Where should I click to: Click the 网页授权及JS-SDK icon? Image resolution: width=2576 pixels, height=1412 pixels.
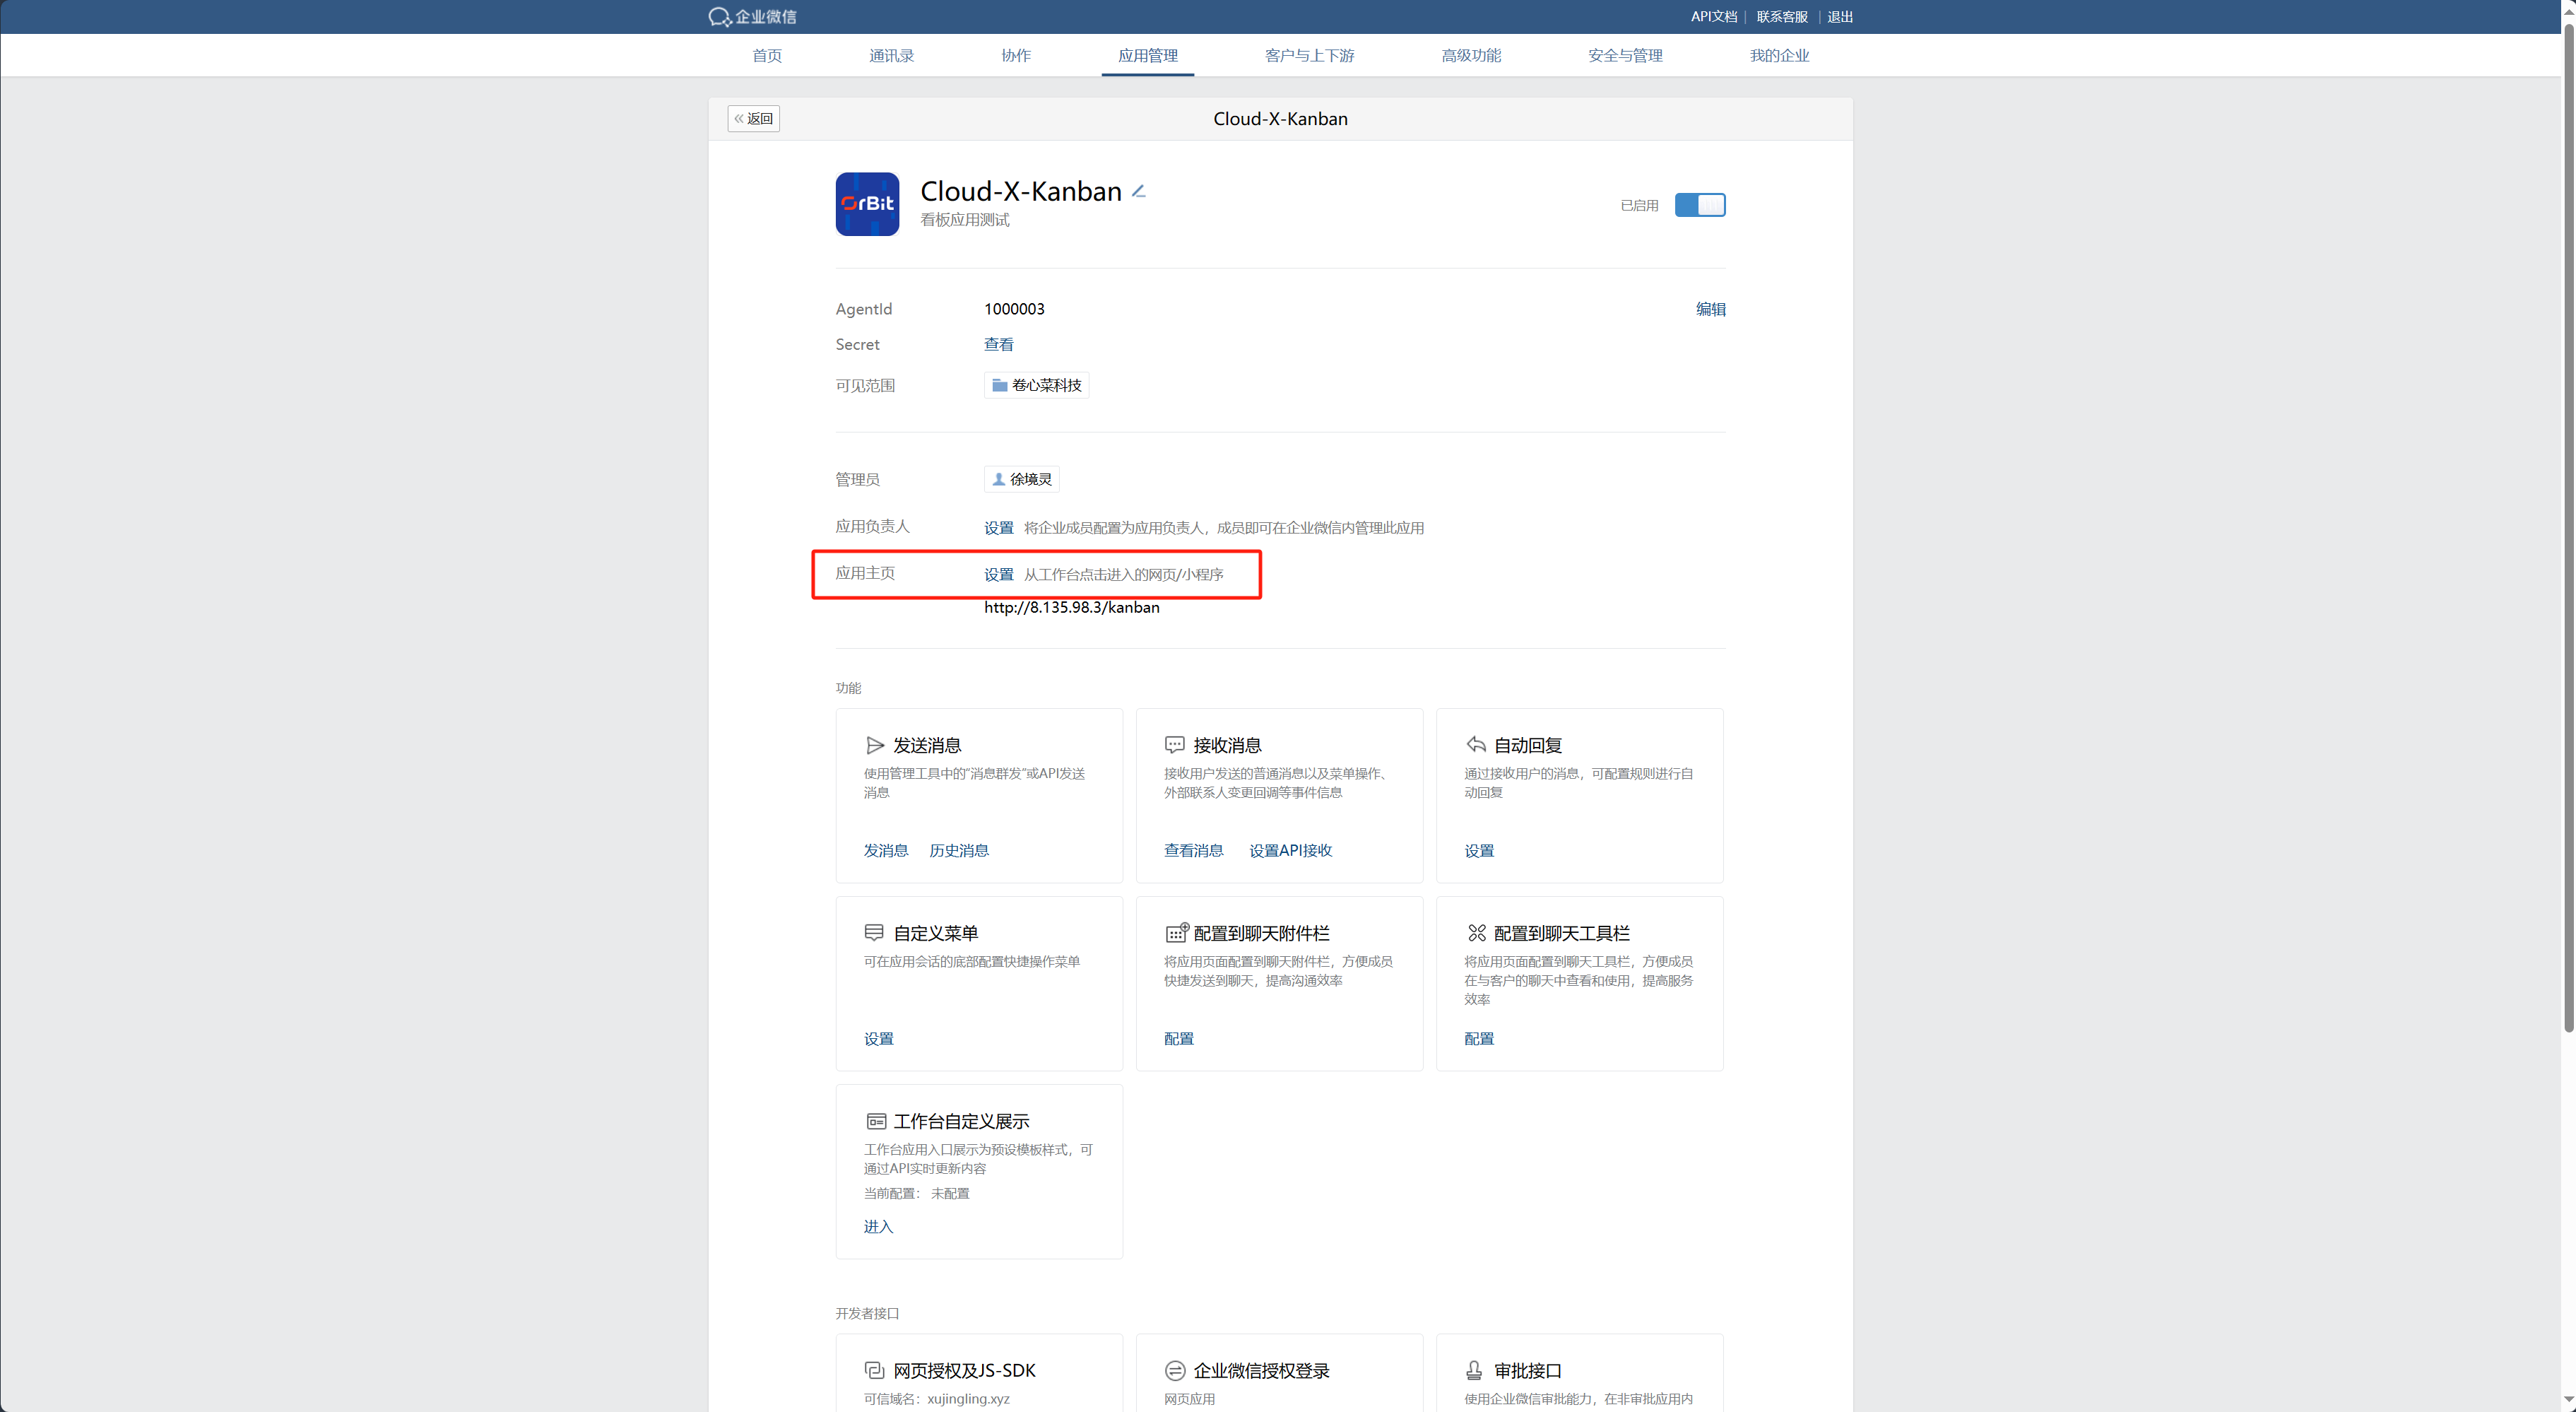[874, 1370]
